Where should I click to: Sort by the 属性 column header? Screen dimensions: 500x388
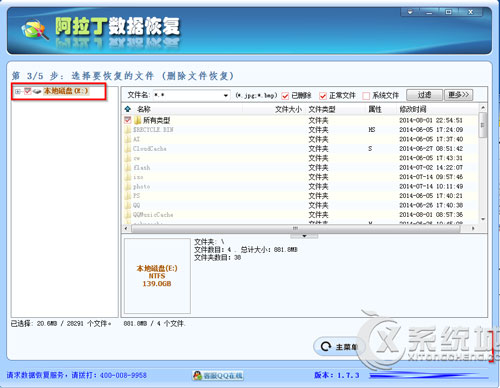coord(375,109)
